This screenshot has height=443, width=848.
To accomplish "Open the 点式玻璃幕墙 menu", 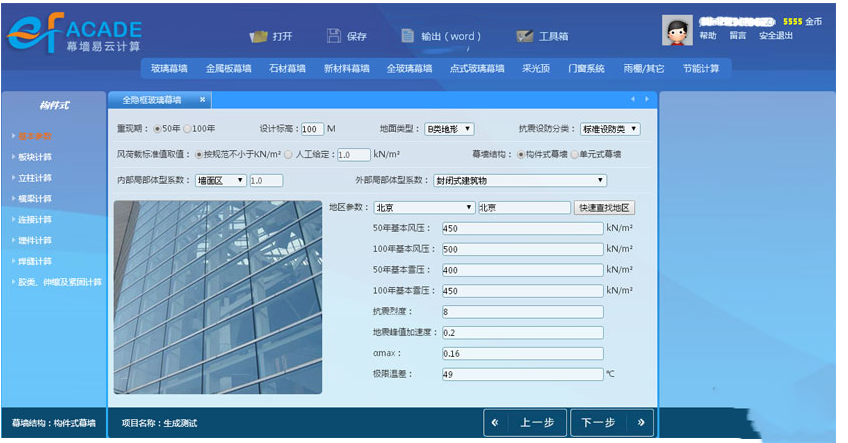I will (477, 69).
